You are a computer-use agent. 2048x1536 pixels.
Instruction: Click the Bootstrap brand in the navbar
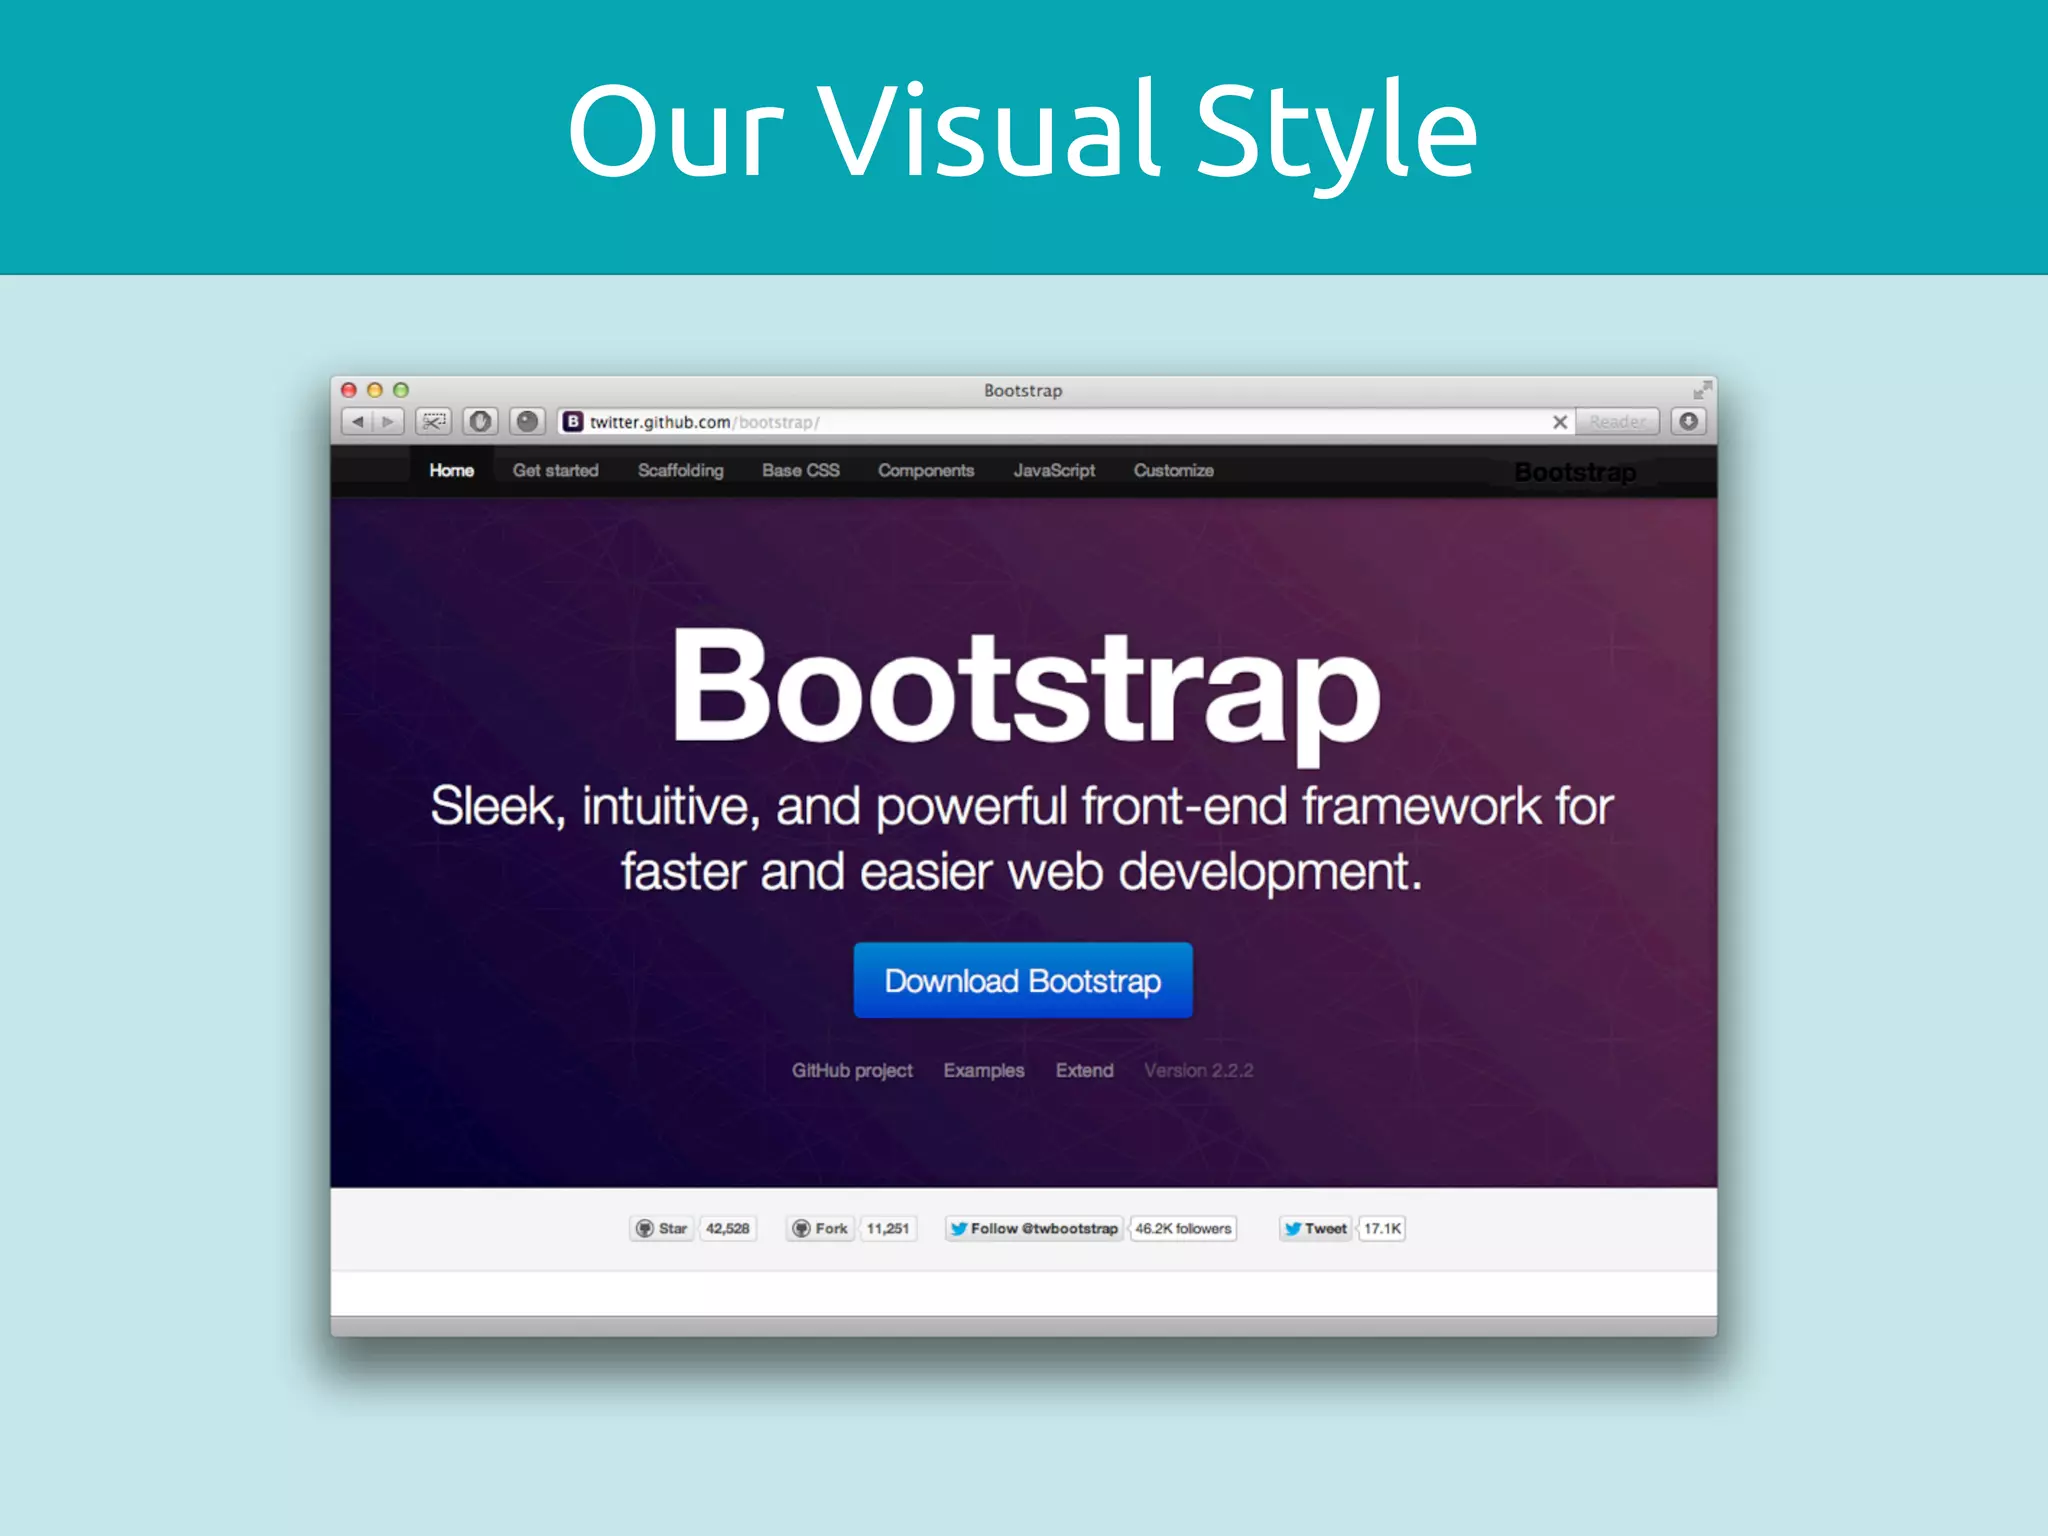[x=1576, y=472]
